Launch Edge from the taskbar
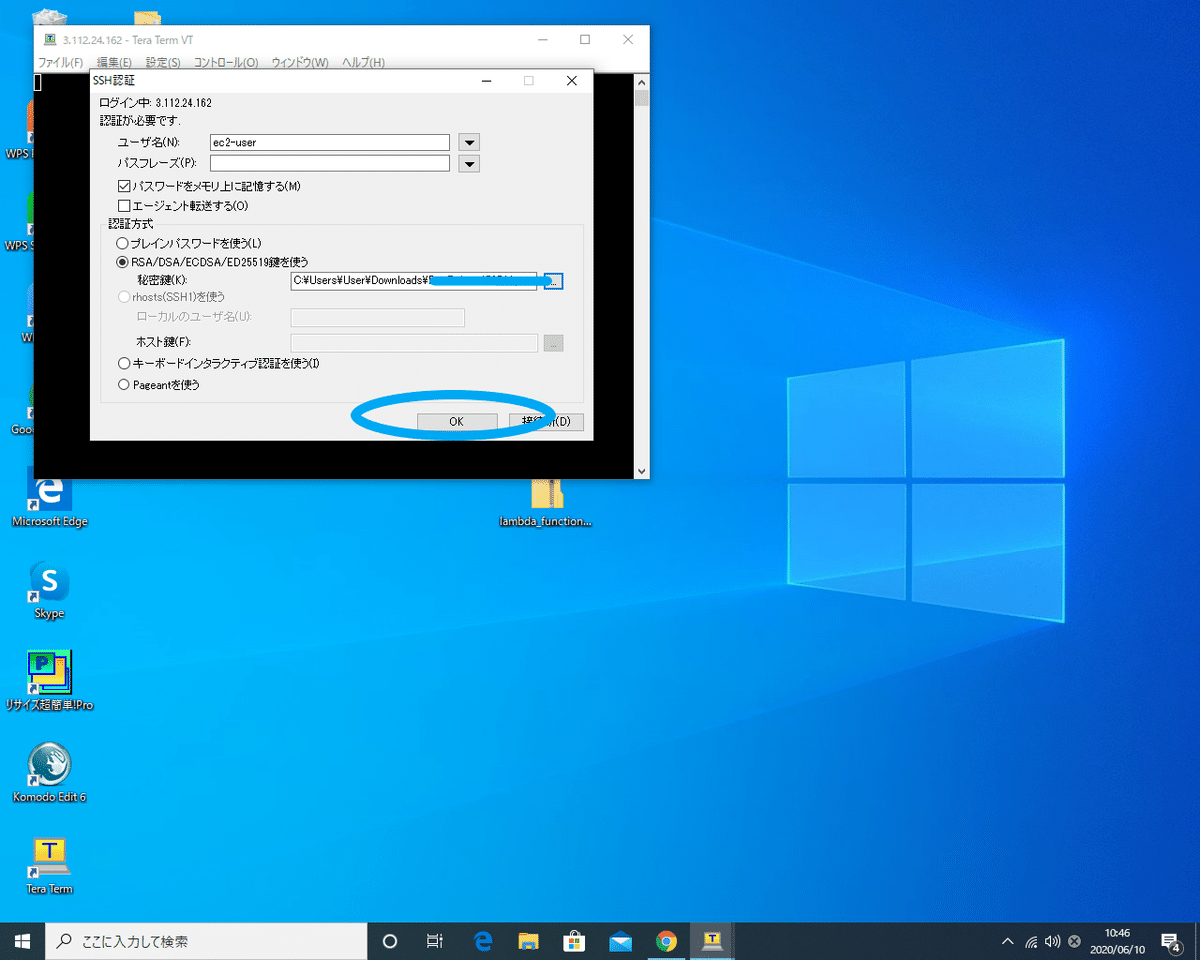 click(482, 941)
